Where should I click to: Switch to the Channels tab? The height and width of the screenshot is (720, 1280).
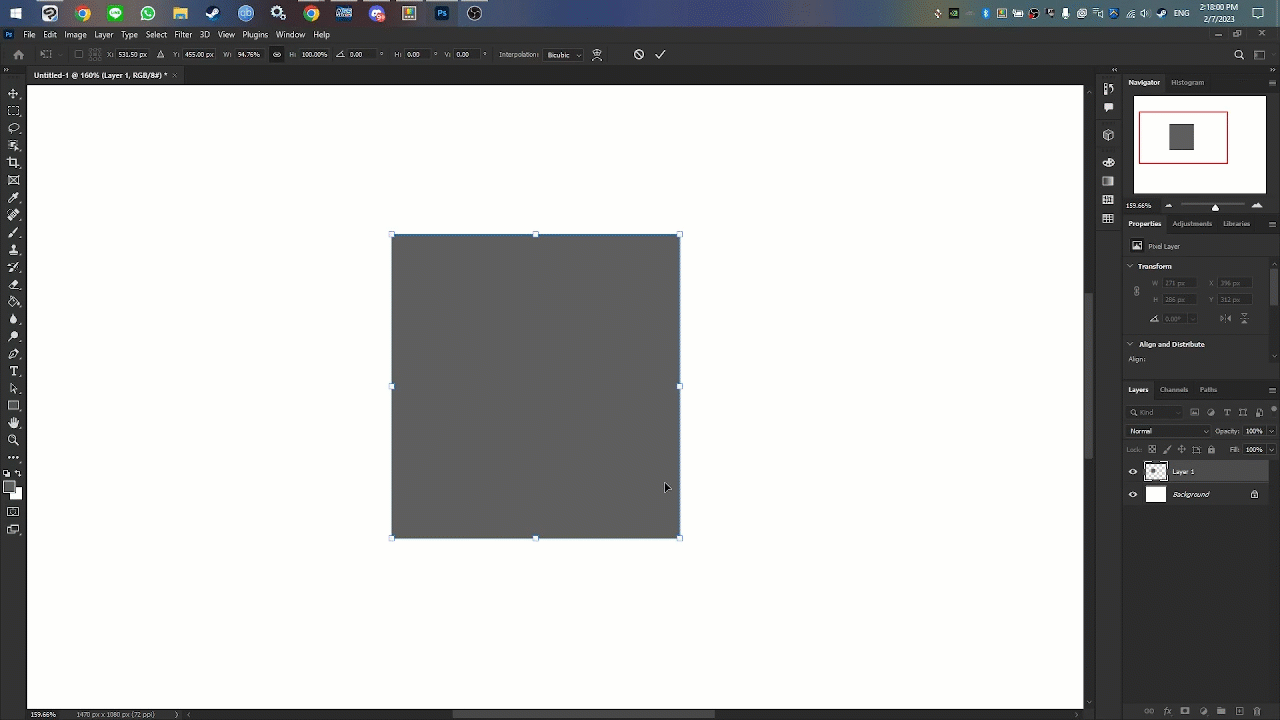(1174, 390)
